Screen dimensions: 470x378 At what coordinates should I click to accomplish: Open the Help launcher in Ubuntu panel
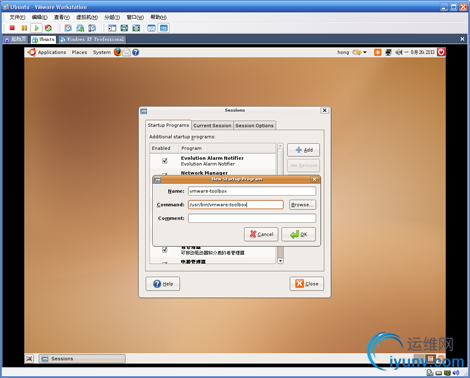135,52
